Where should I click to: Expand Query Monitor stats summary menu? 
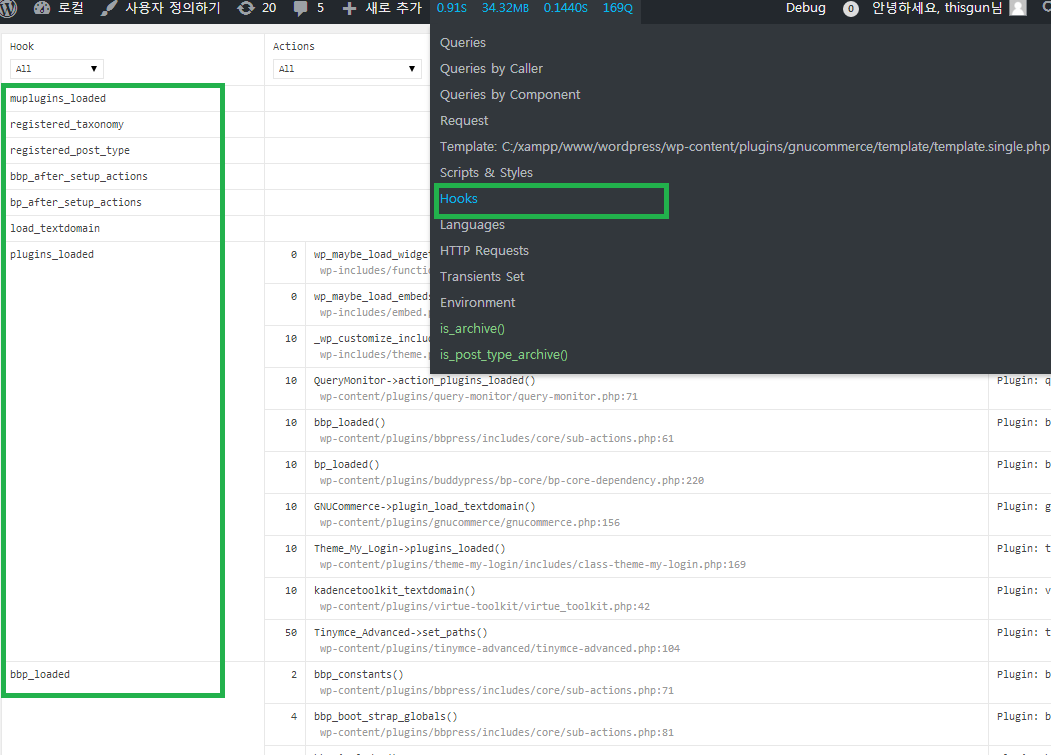tap(535, 9)
